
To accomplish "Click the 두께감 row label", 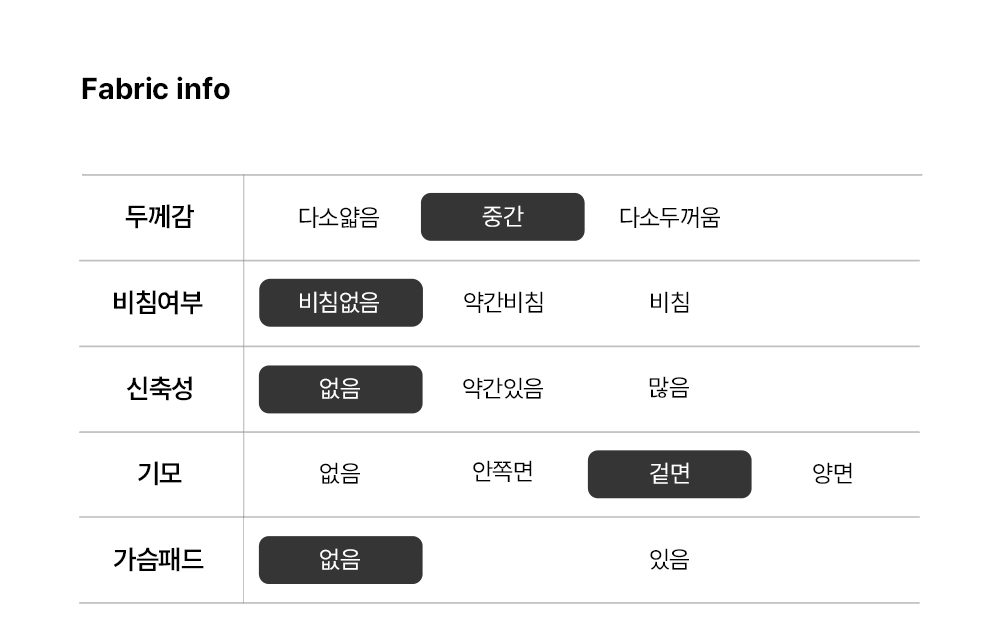I will 160,217.
